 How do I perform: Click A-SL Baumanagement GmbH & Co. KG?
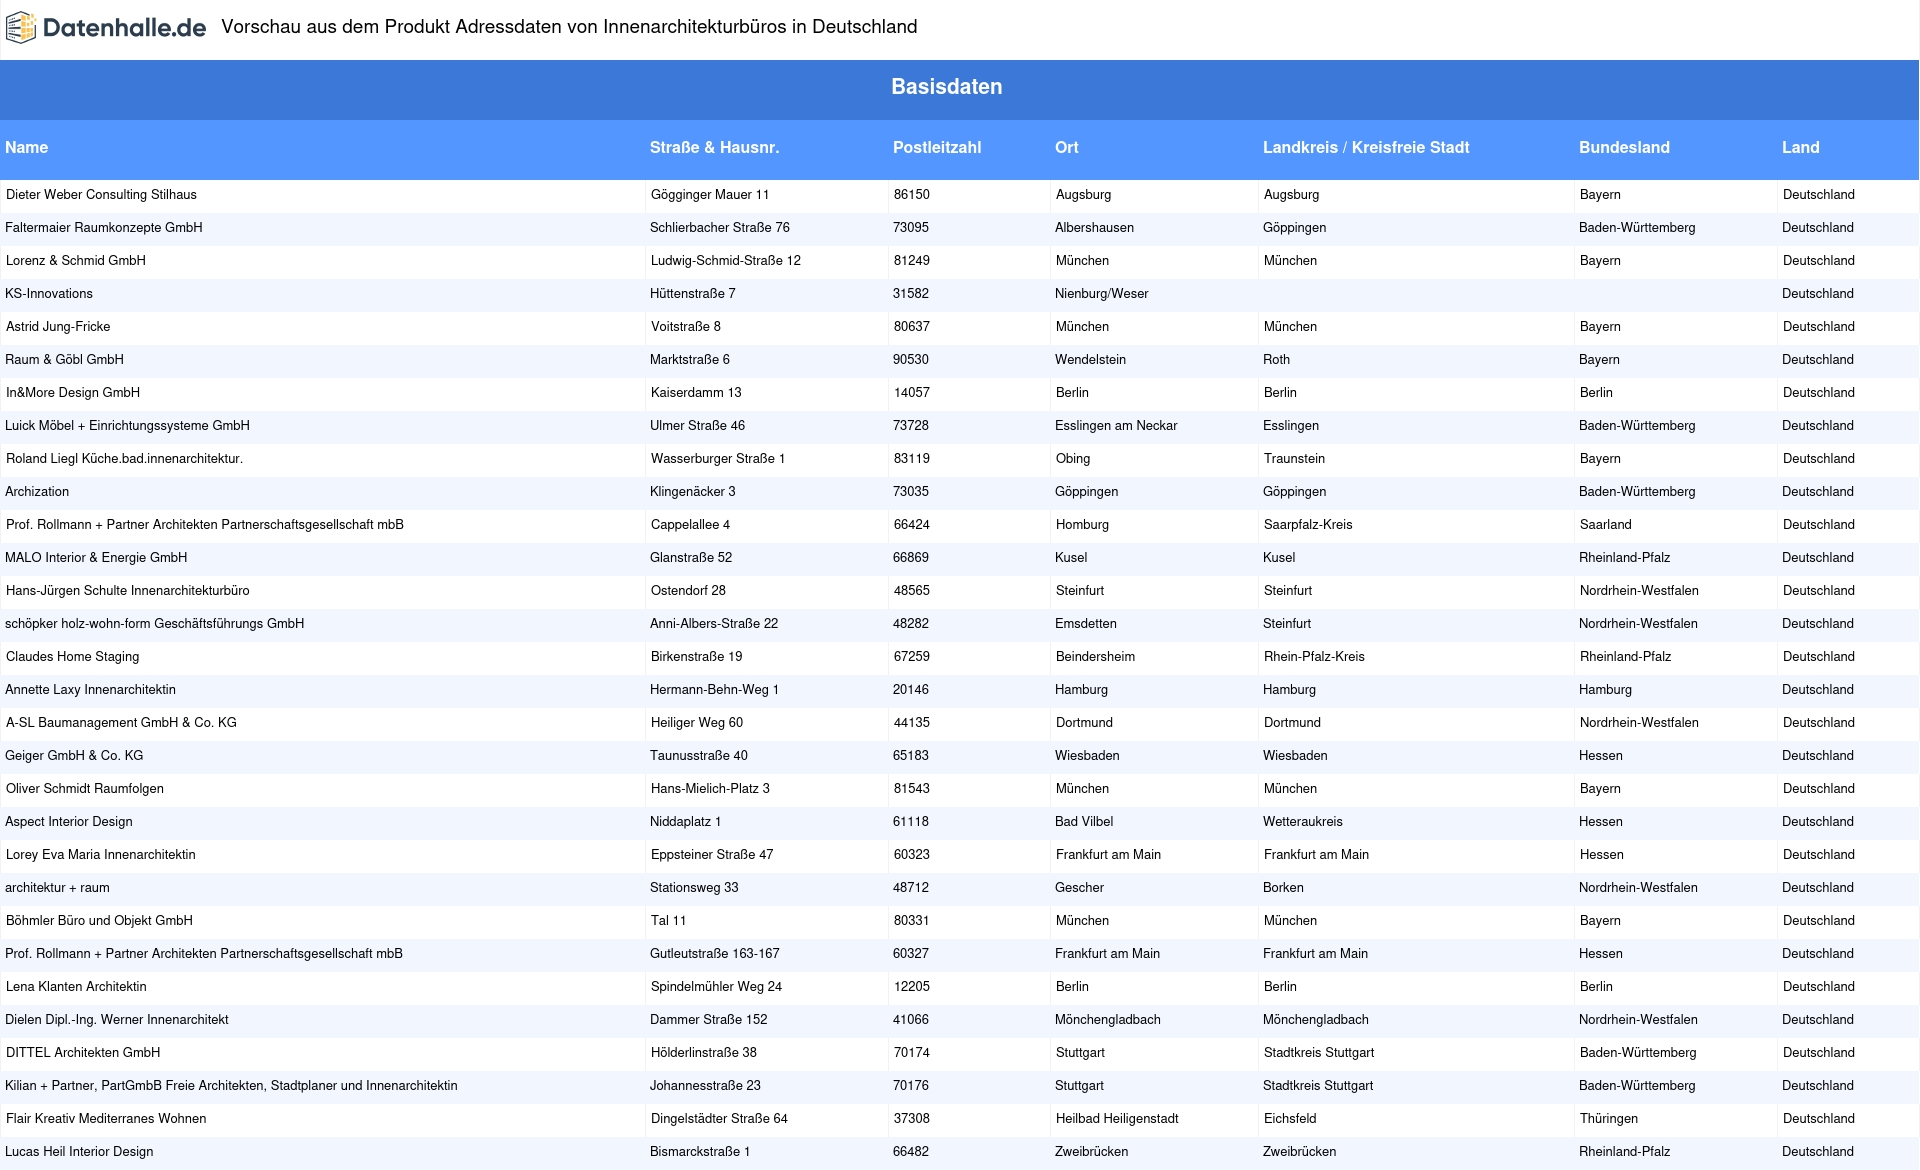(x=121, y=723)
